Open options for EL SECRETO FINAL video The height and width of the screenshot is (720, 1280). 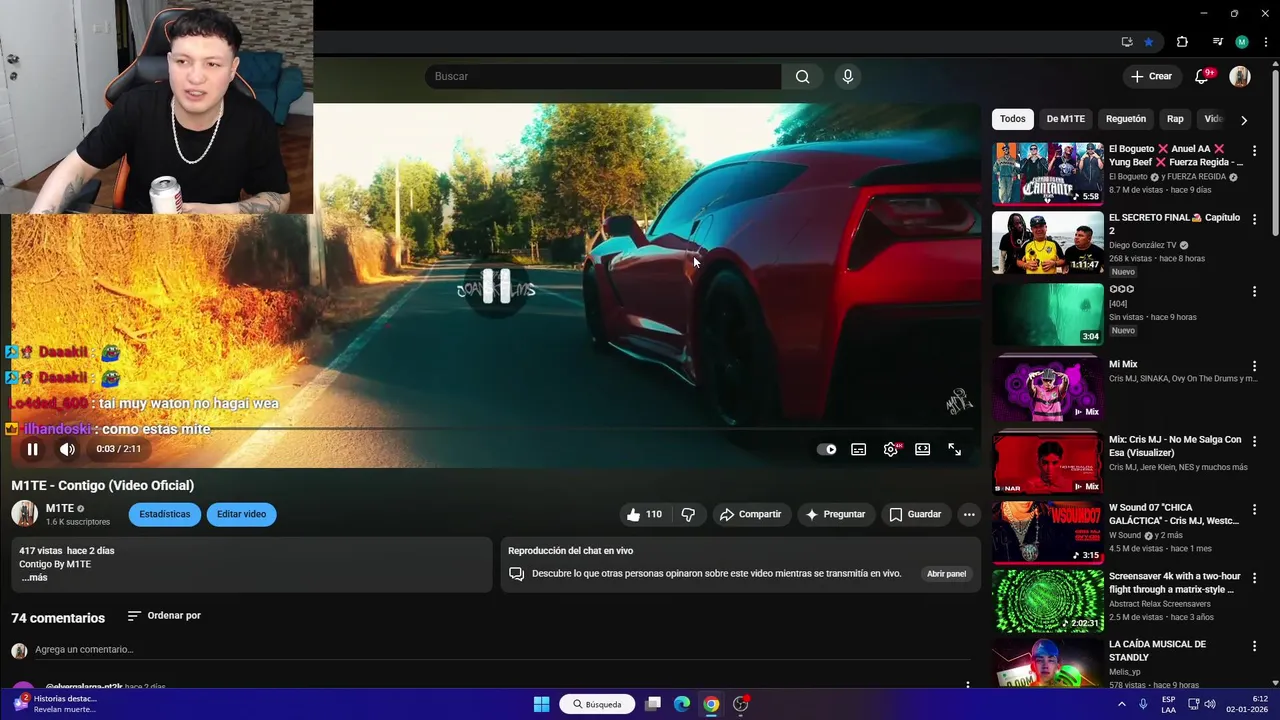click(1254, 220)
